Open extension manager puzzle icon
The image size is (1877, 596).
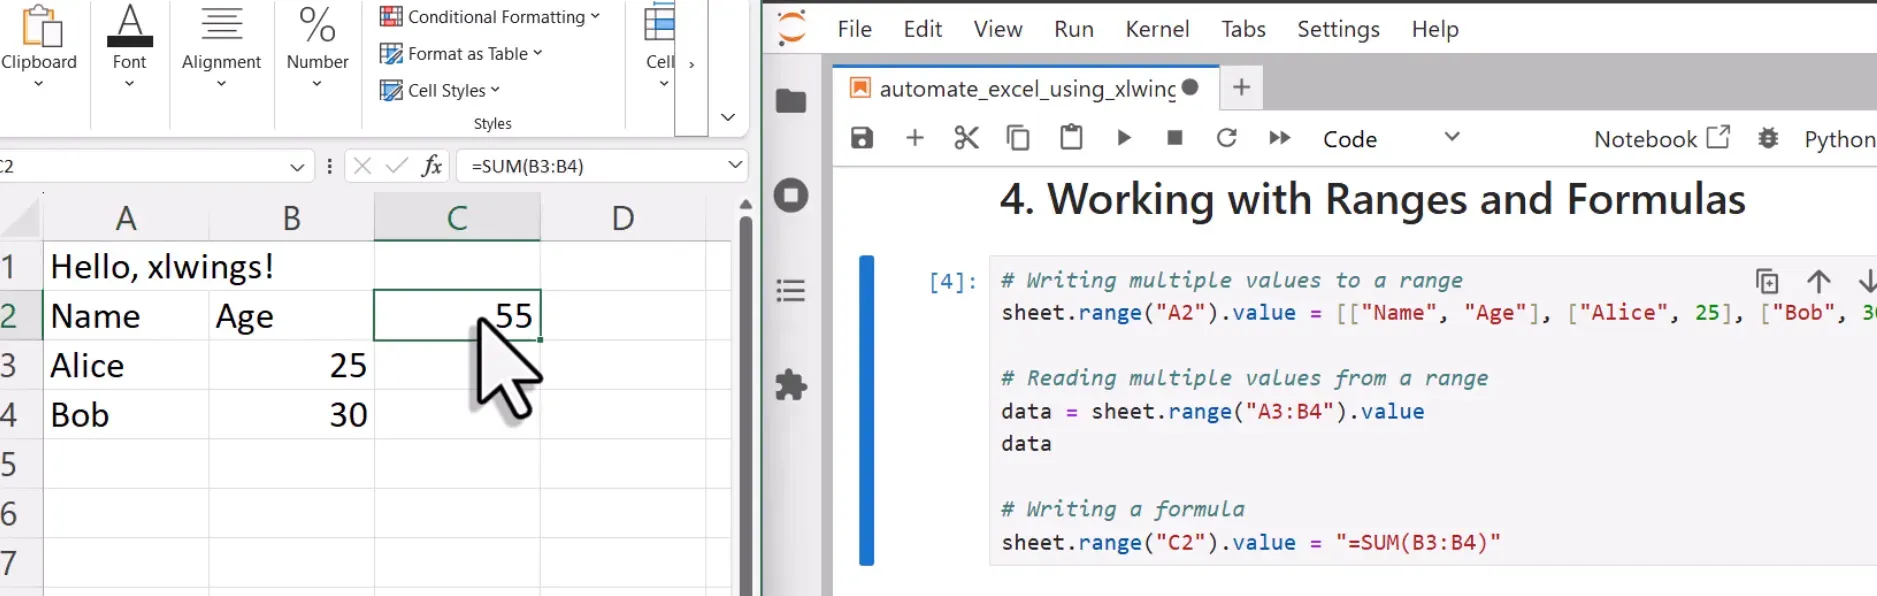(x=791, y=385)
